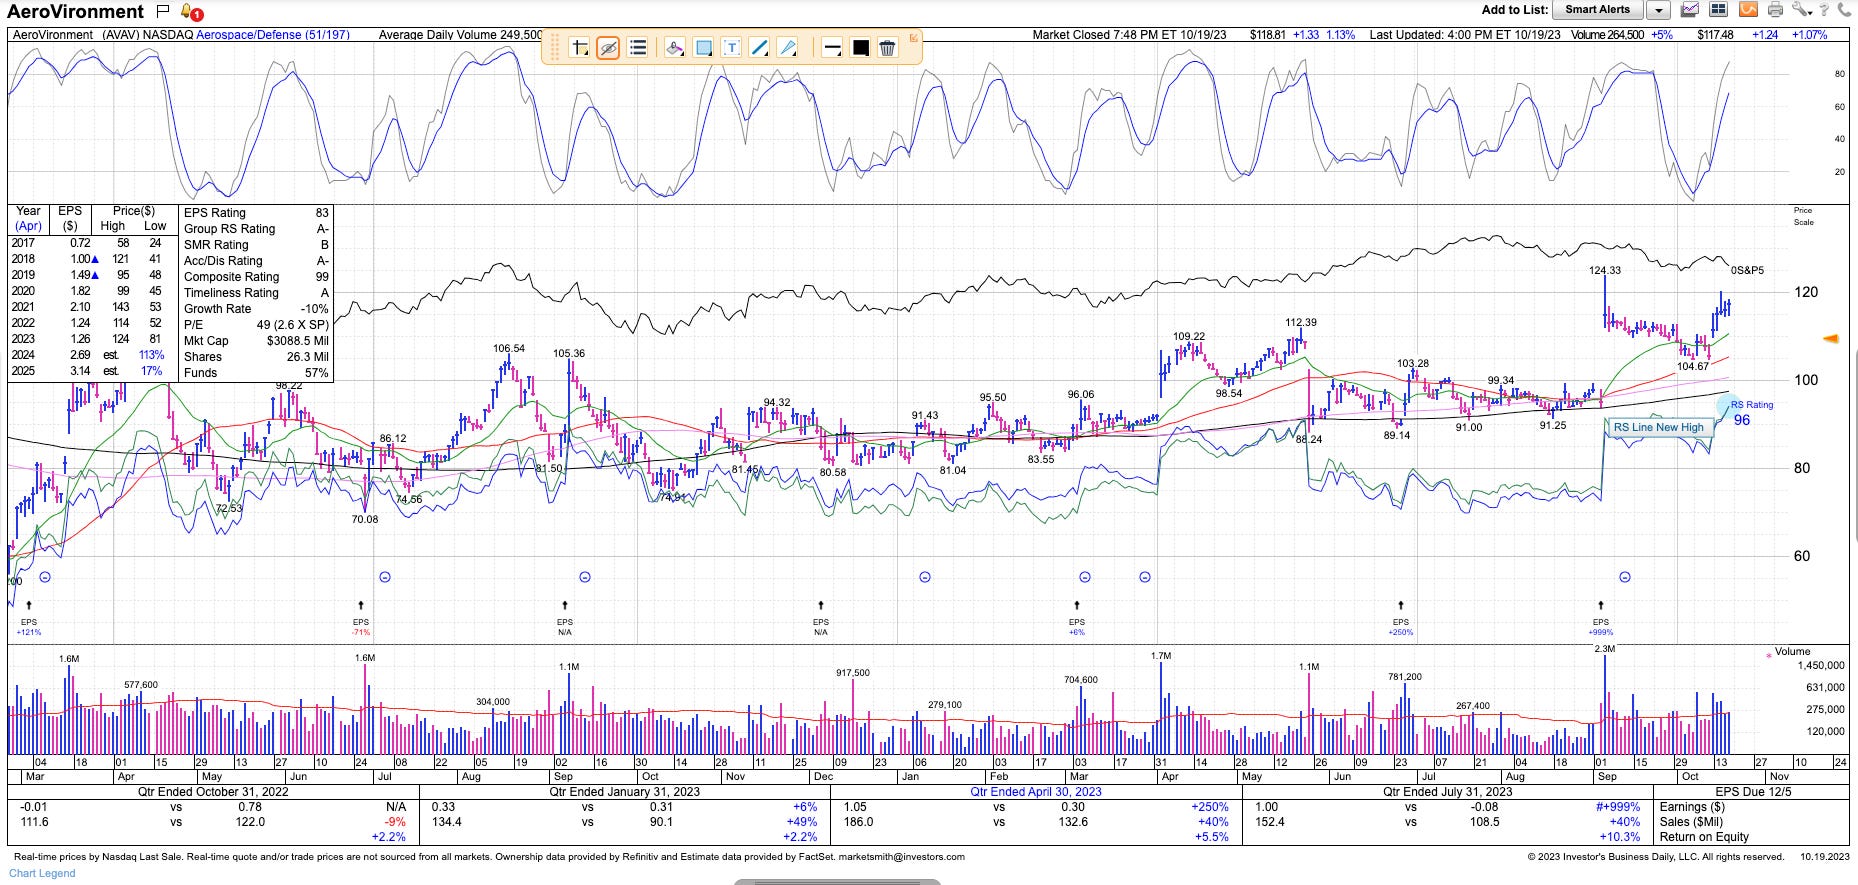The width and height of the screenshot is (1858, 885).
Task: Click the Qtr Ended April 30, 2023 link
Action: (x=1036, y=791)
